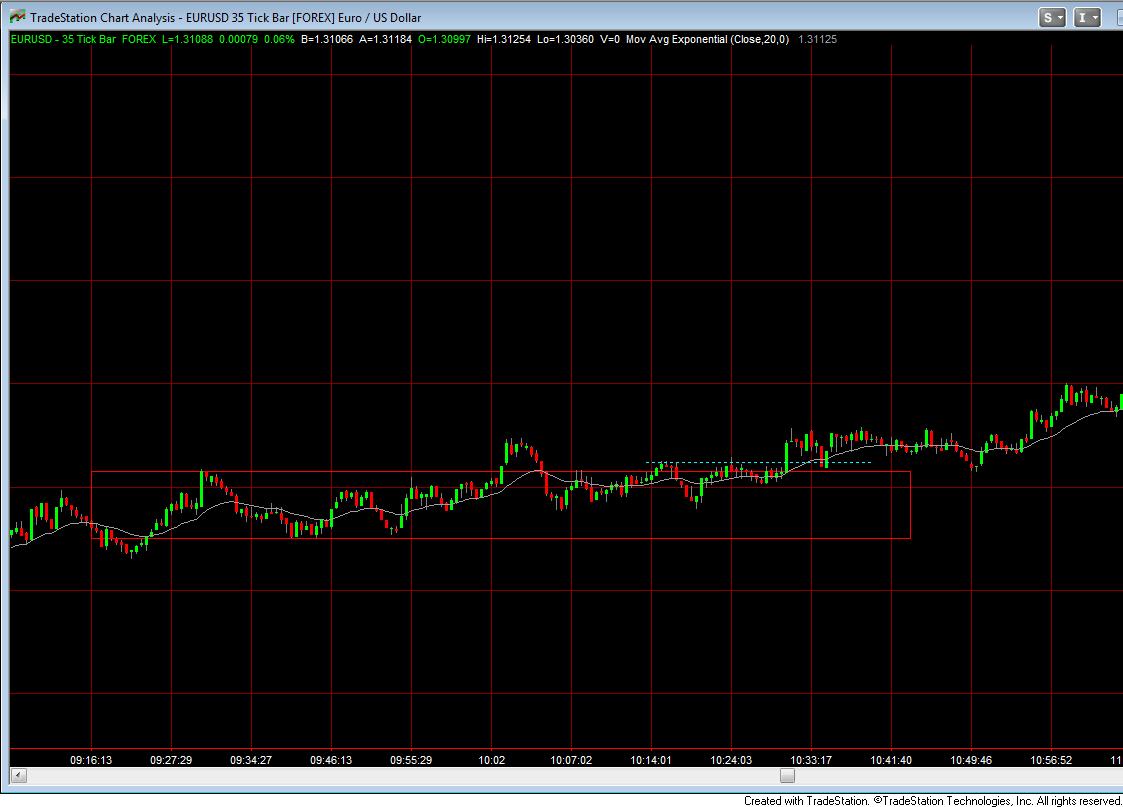Image resolution: width=1123 pixels, height=807 pixels.
Task: Click the "Lo=1.30360" low value
Action: point(565,39)
